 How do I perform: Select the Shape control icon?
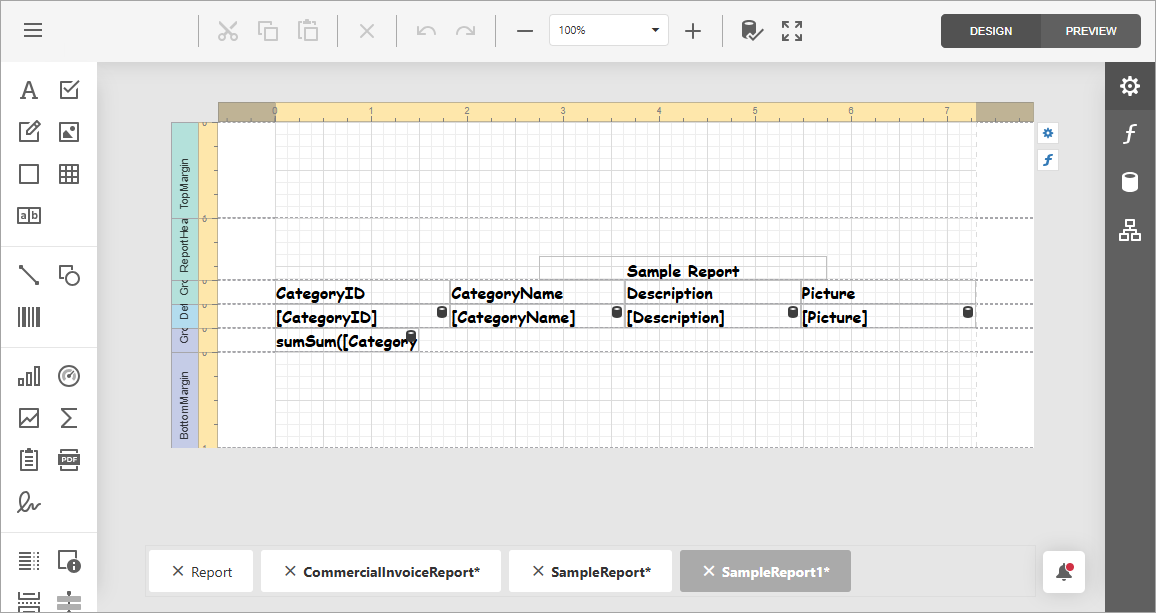click(x=69, y=275)
